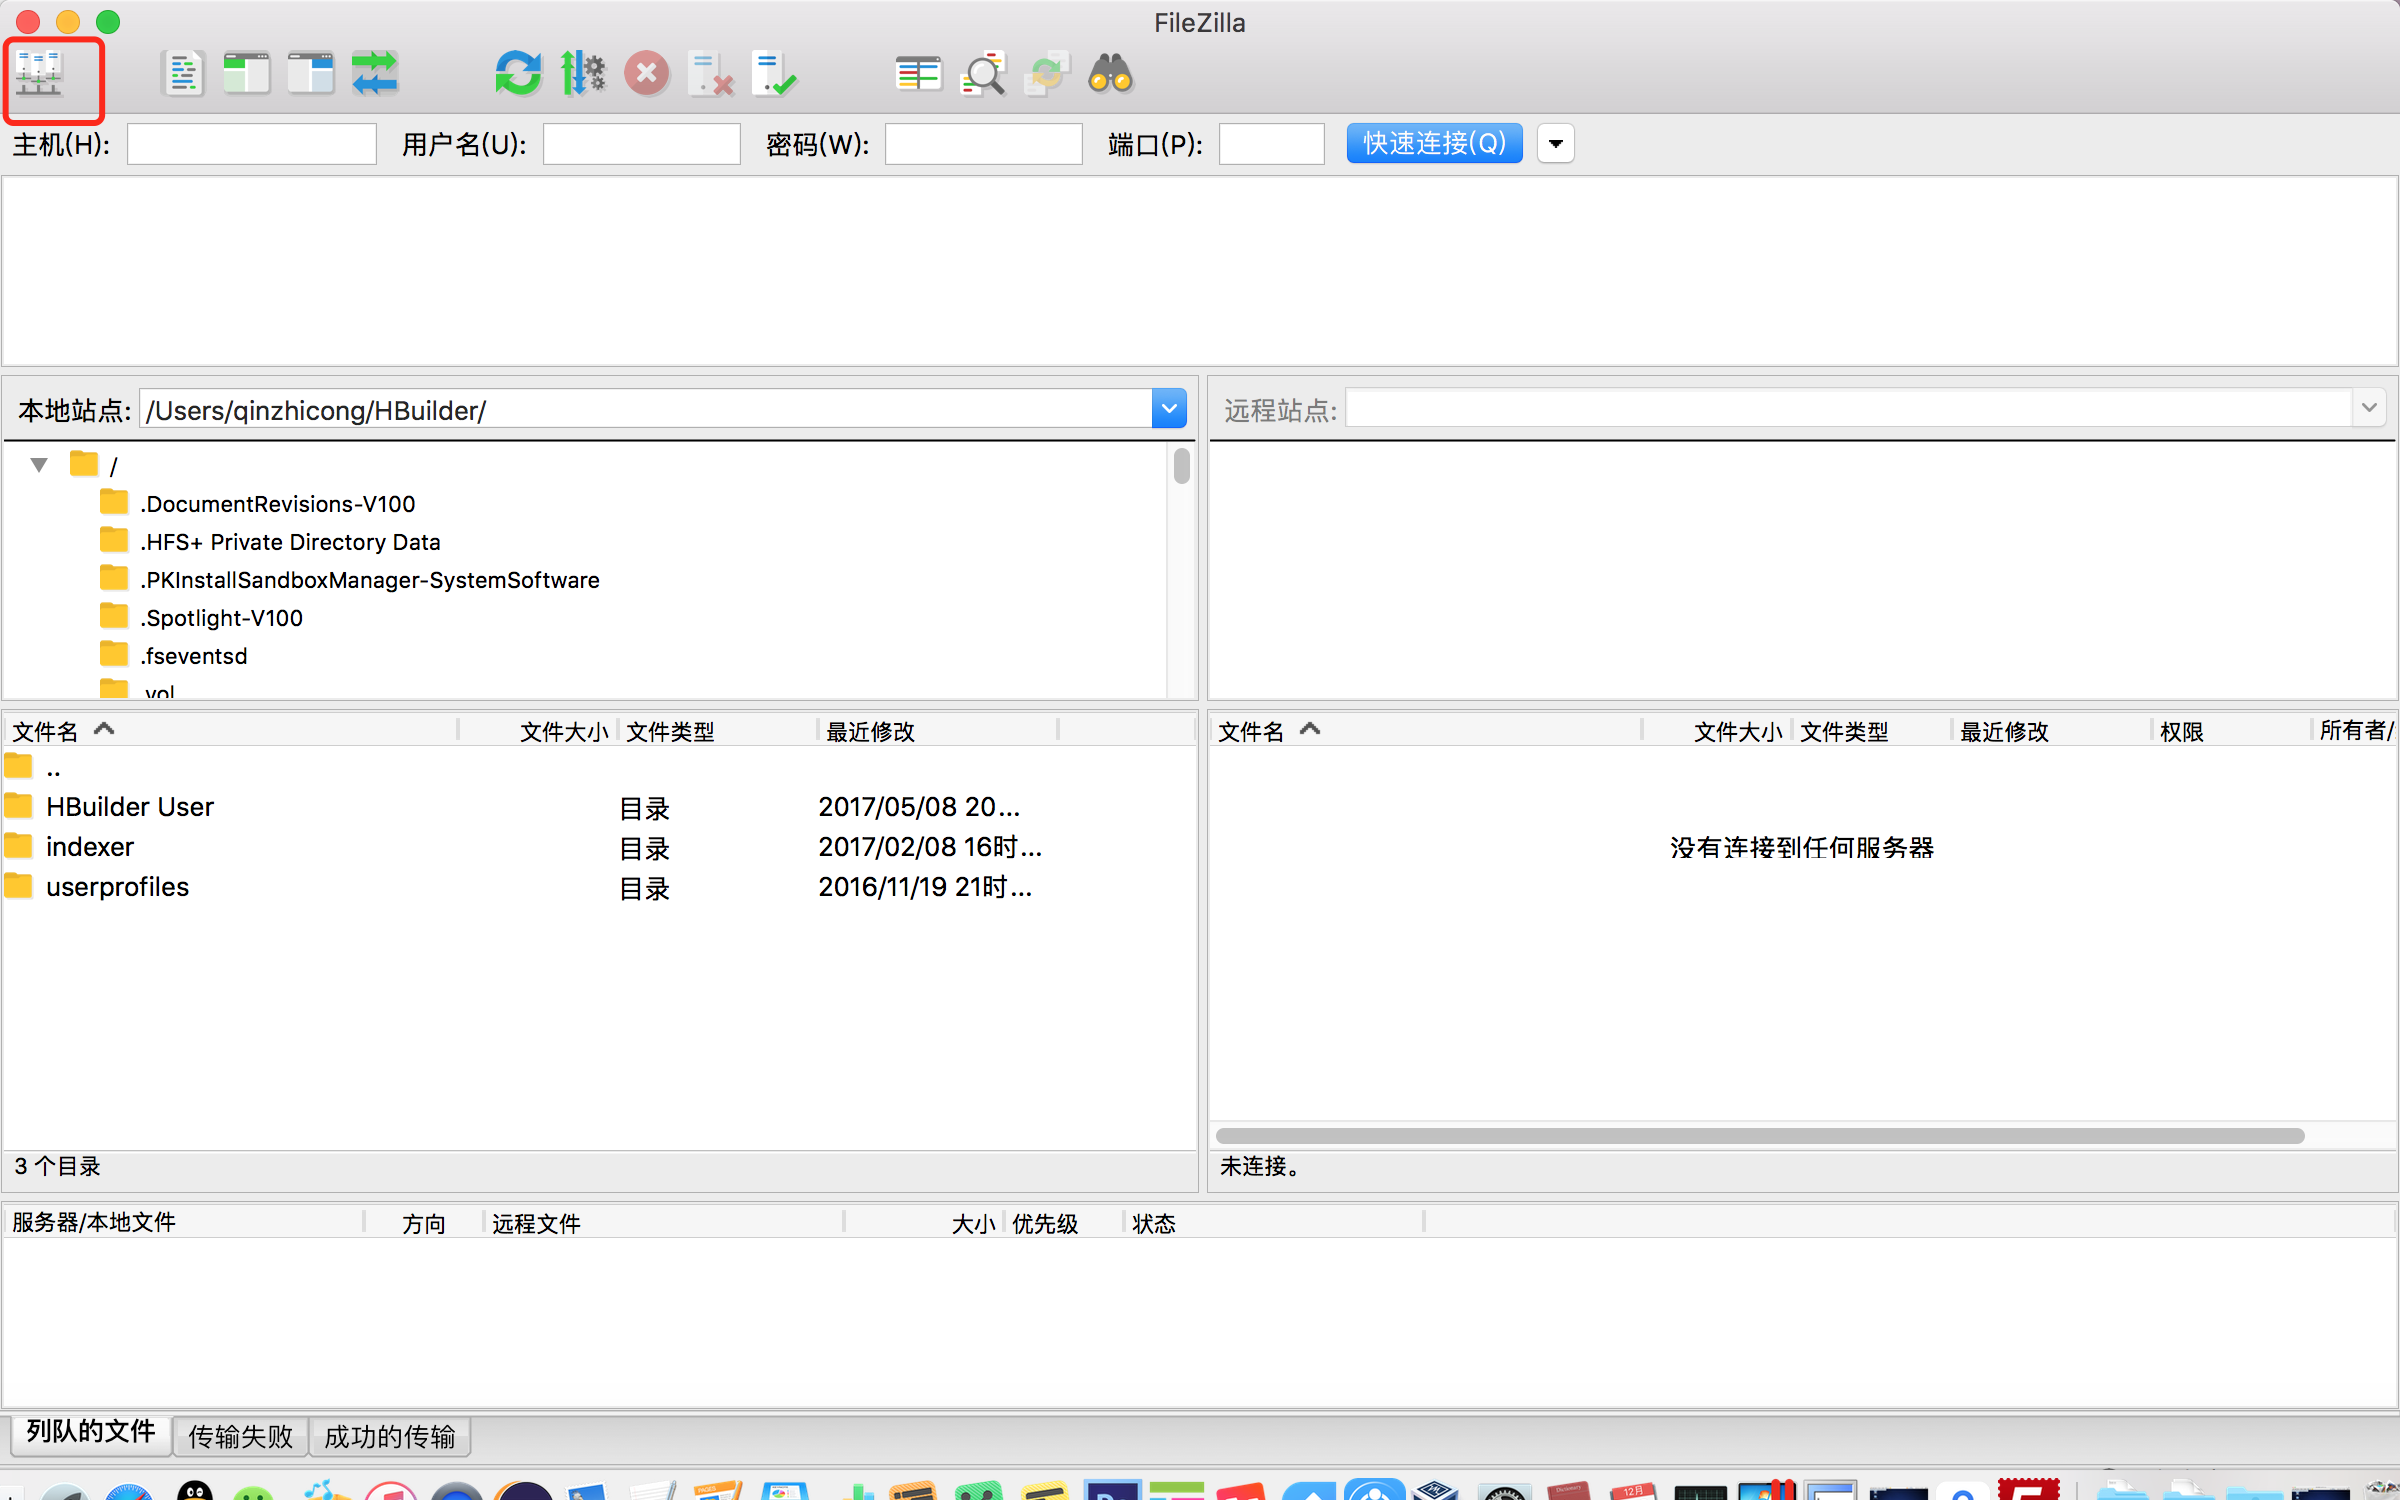This screenshot has height=1500, width=2400.
Task: Cancel the current operation red button
Action: (x=647, y=75)
